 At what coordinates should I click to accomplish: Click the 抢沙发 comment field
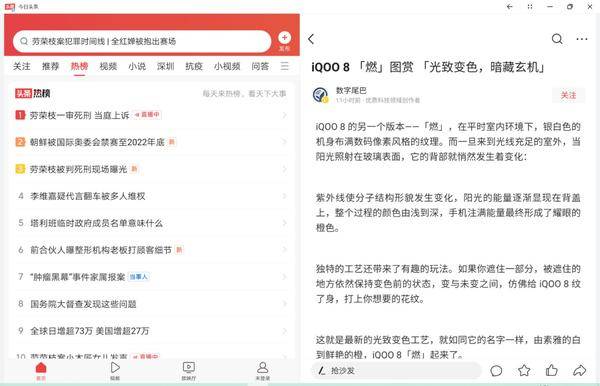point(396,370)
